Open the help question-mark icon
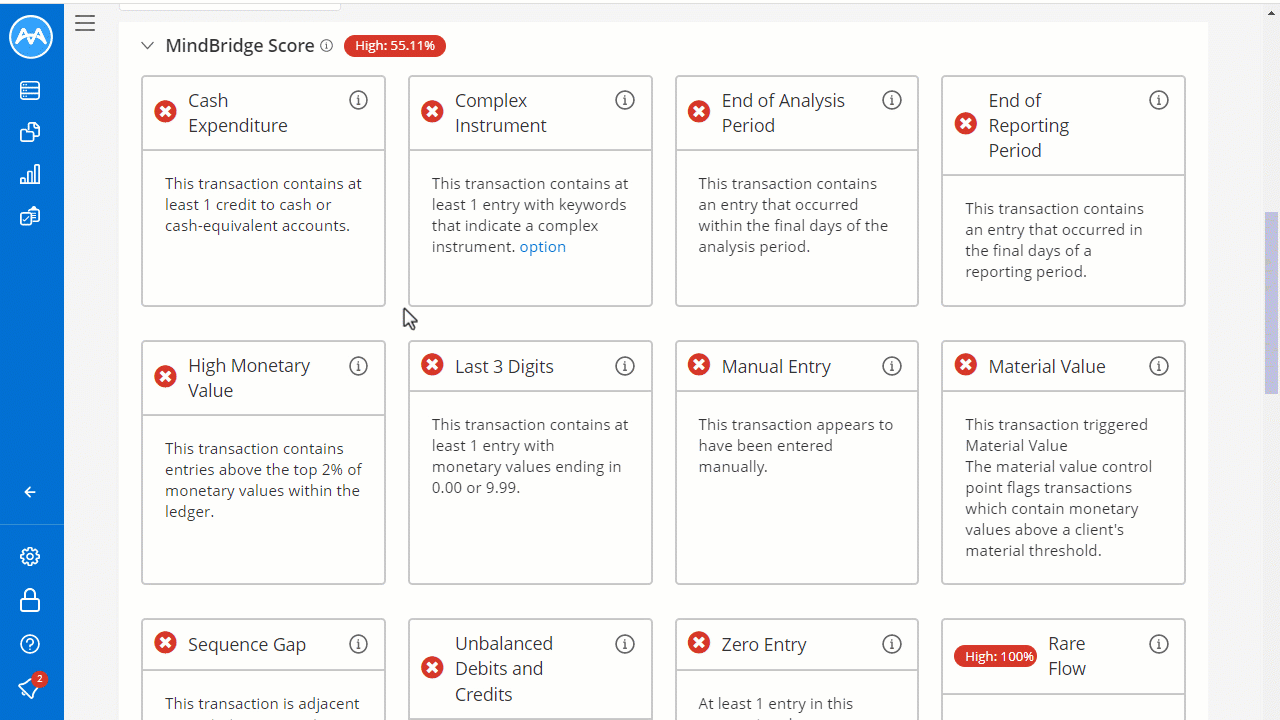 29,644
